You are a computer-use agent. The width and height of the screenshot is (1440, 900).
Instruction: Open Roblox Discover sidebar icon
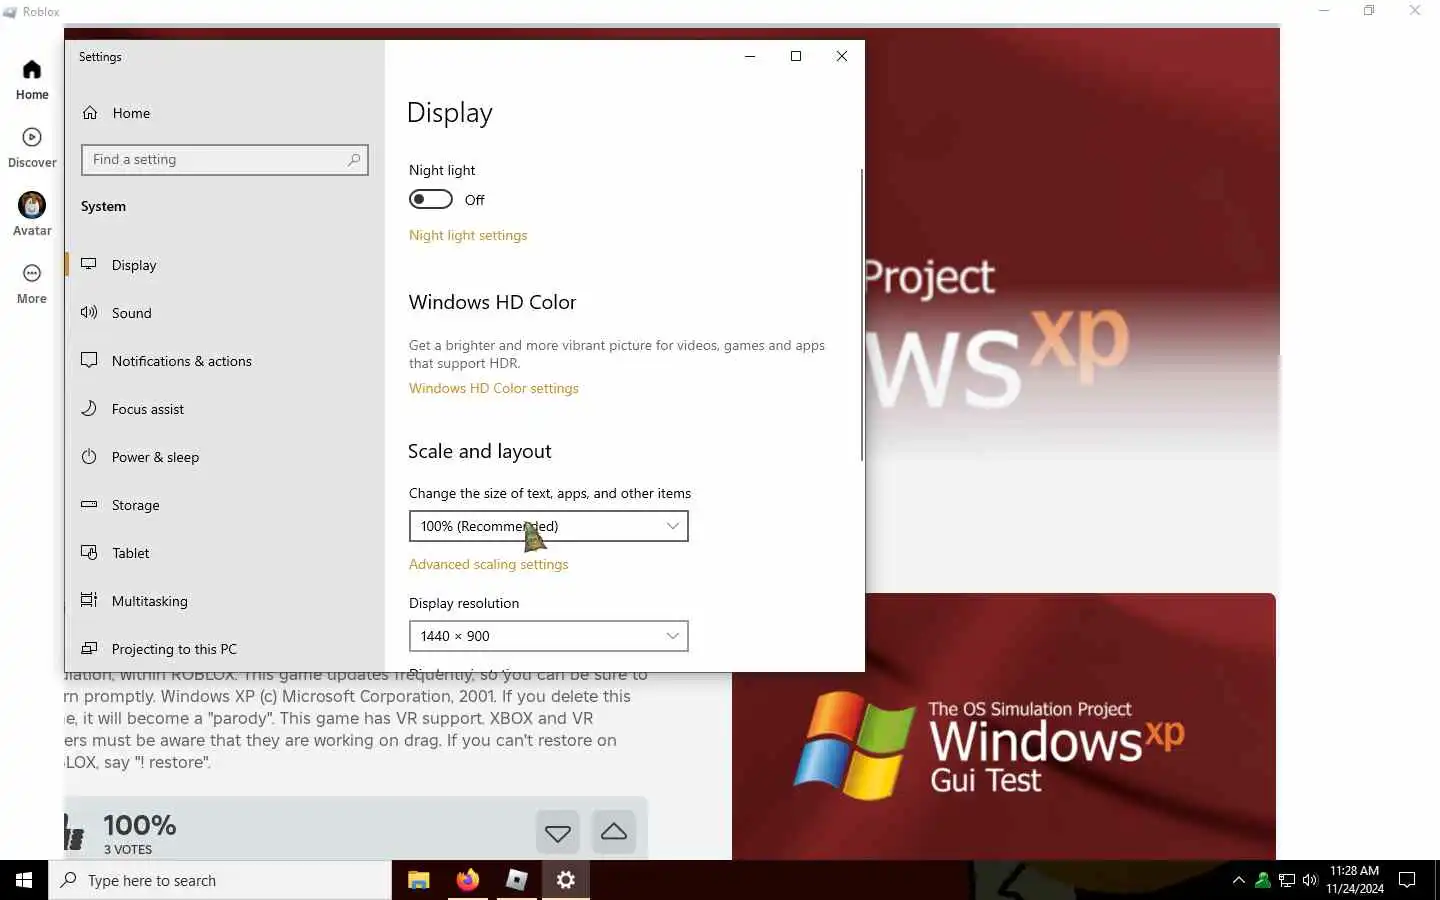point(32,138)
